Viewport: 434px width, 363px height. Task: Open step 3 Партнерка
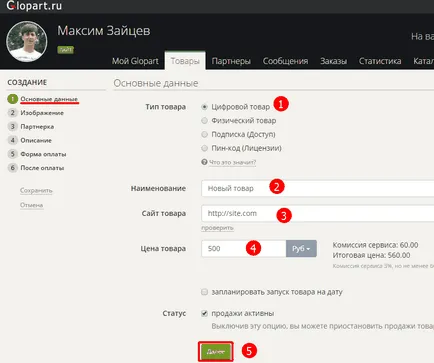[x=37, y=127]
